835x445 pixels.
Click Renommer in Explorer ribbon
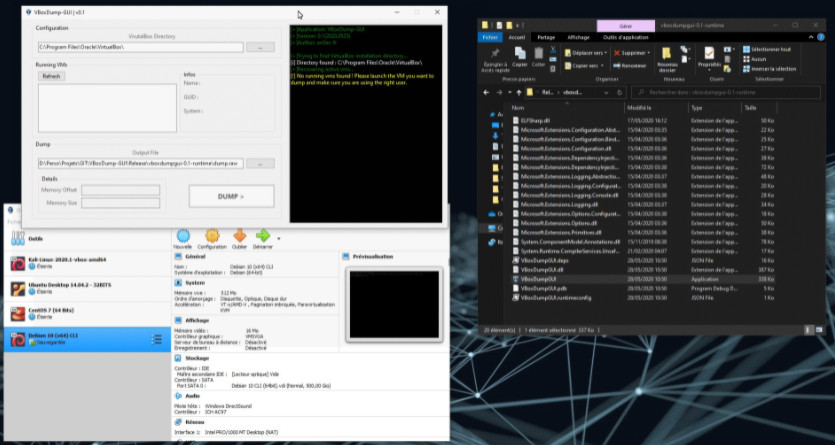click(x=630, y=65)
